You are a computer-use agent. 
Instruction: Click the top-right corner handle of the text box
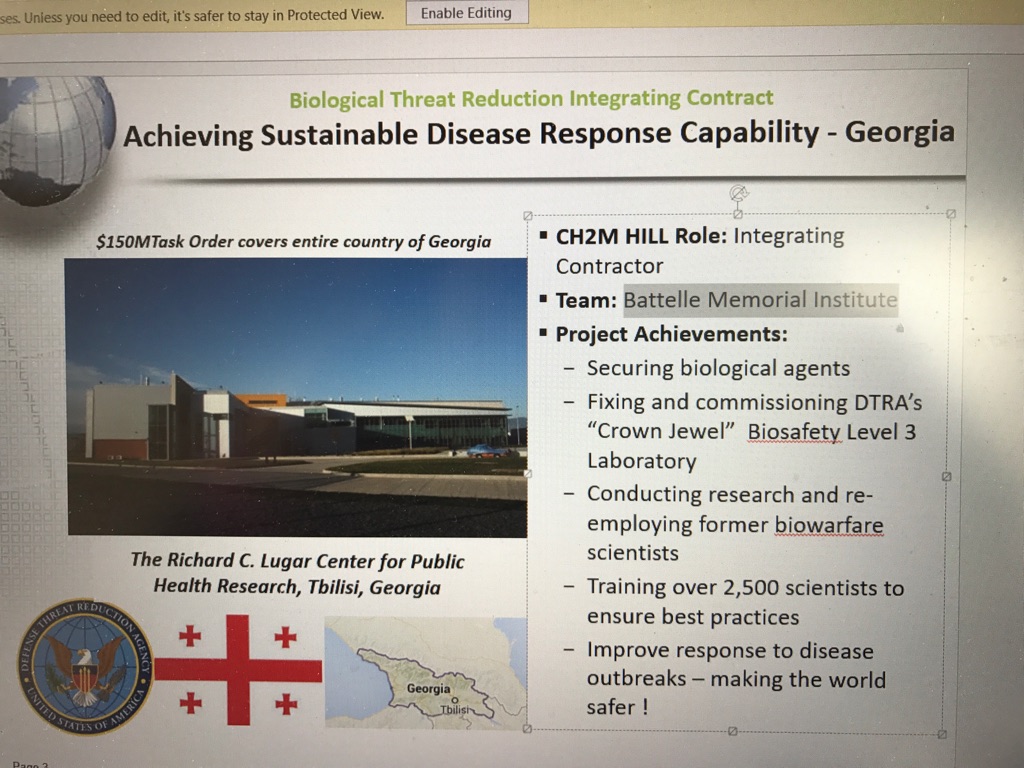(950, 213)
